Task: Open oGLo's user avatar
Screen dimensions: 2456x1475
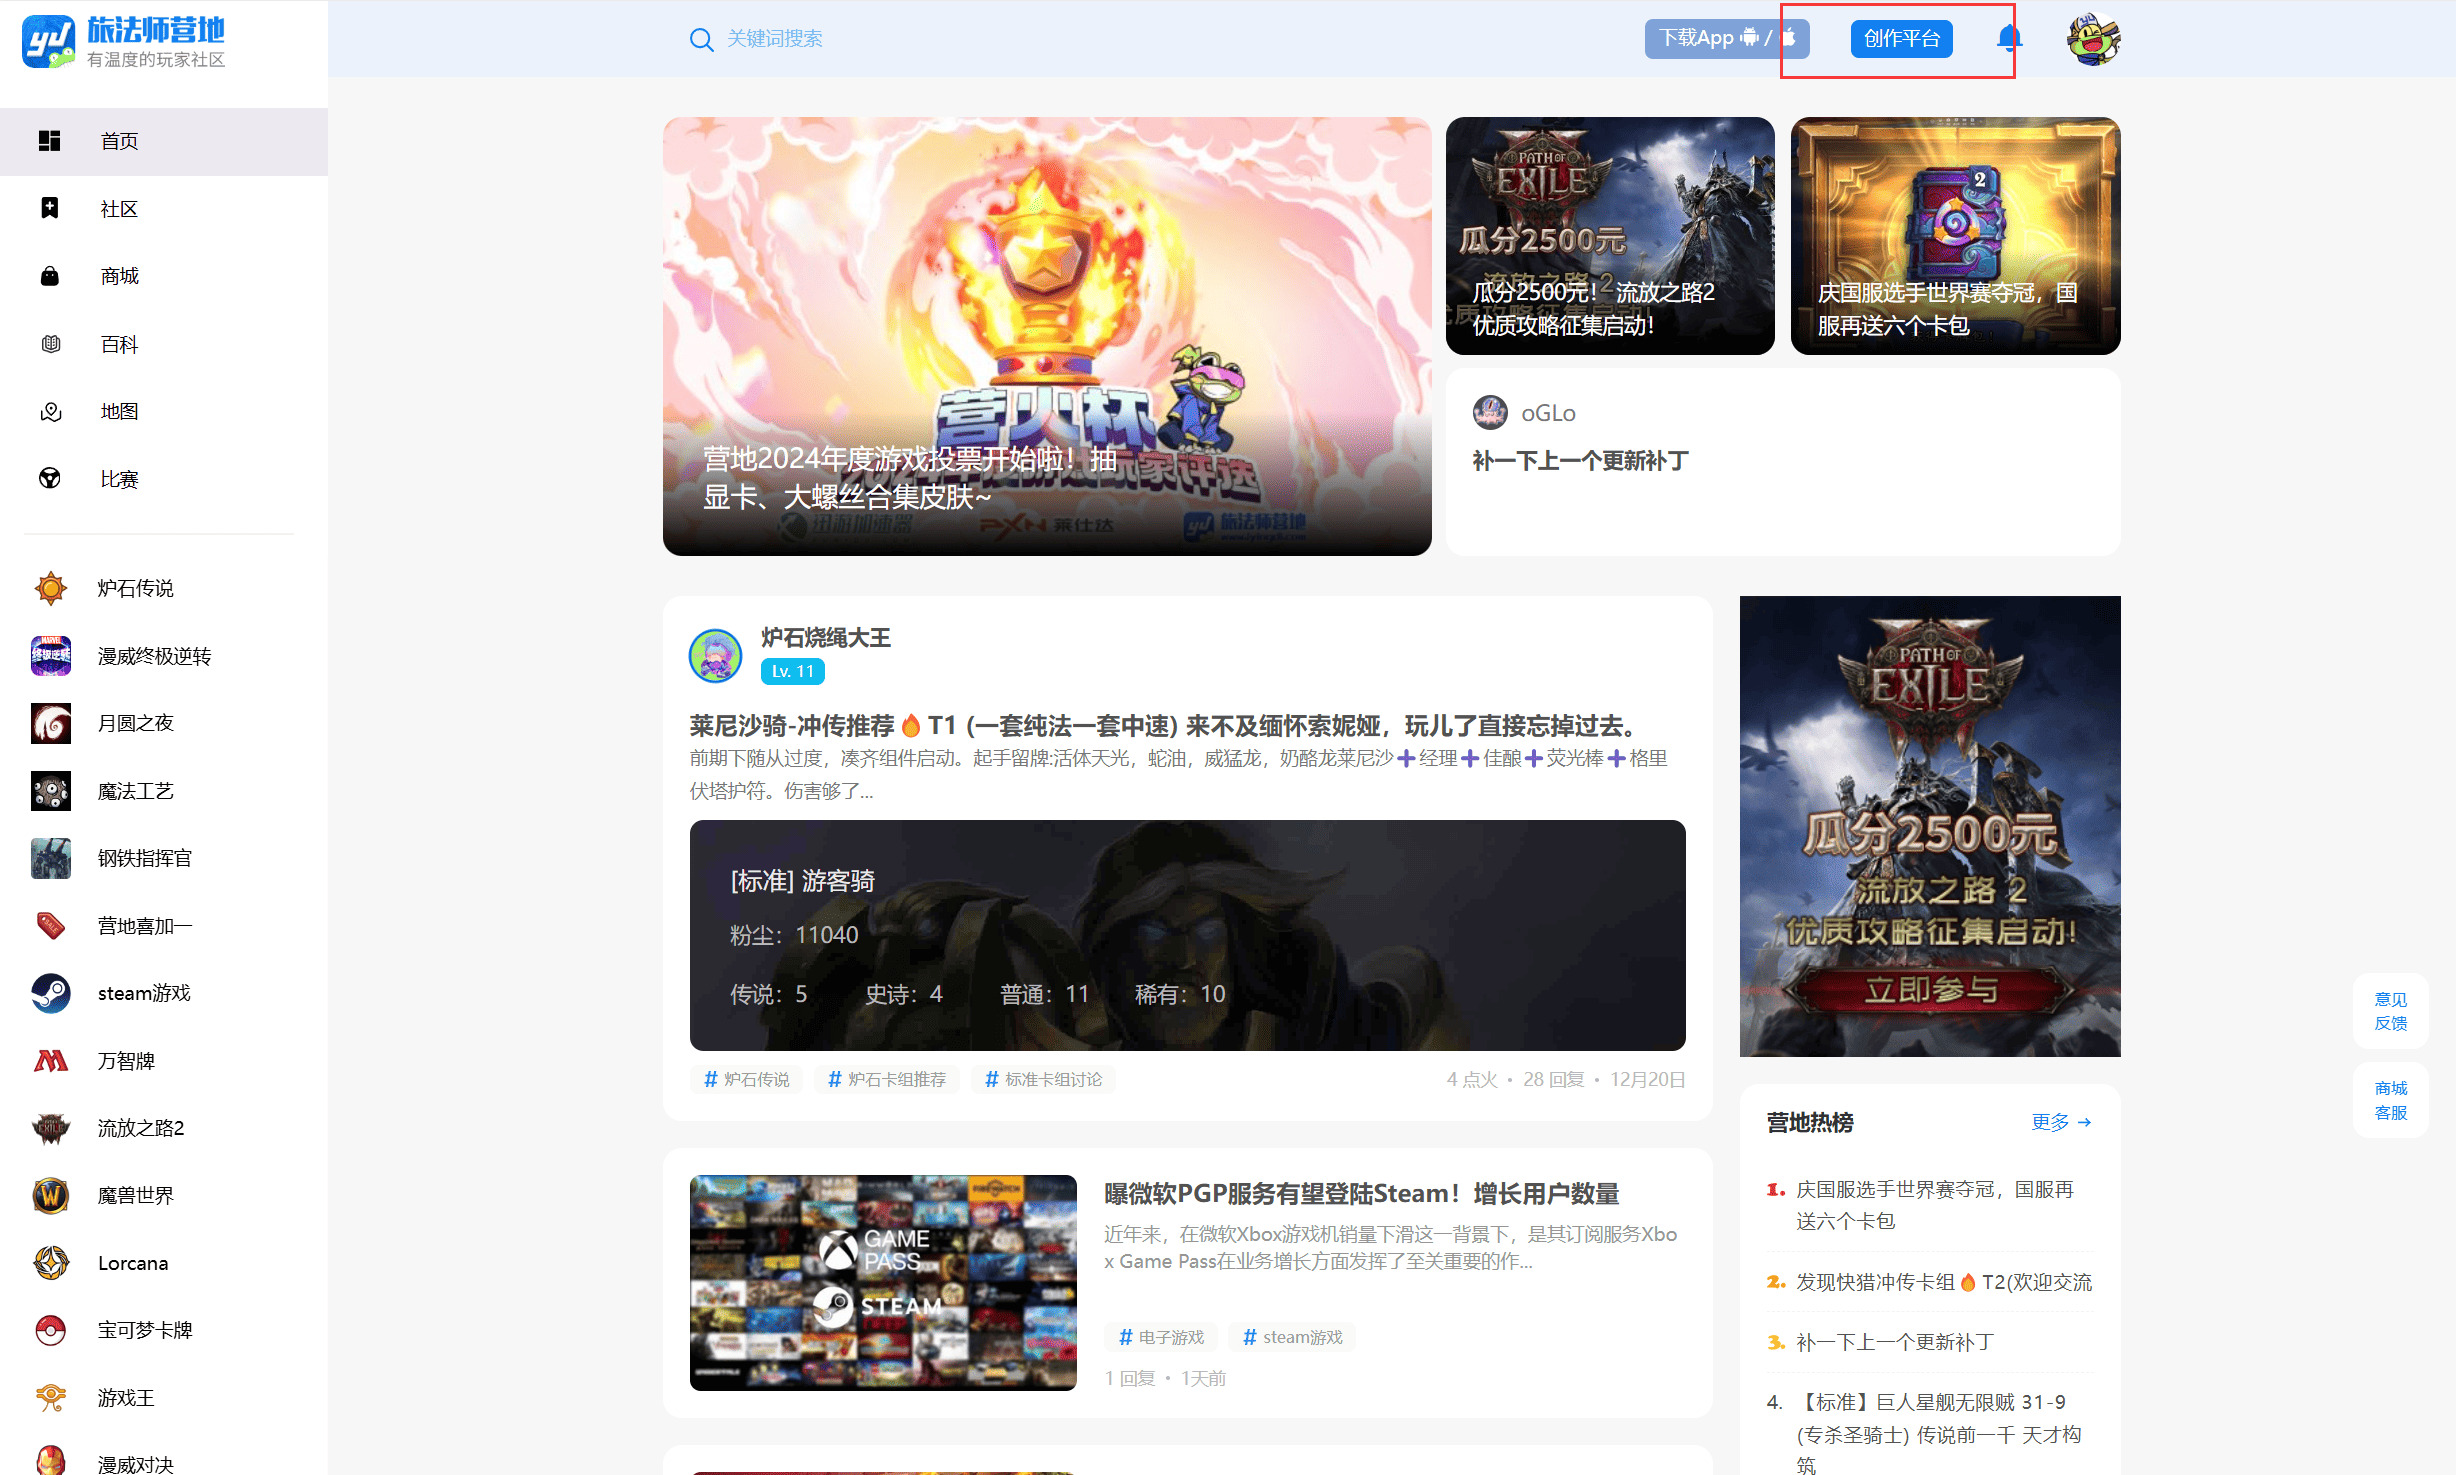Action: click(x=1490, y=412)
